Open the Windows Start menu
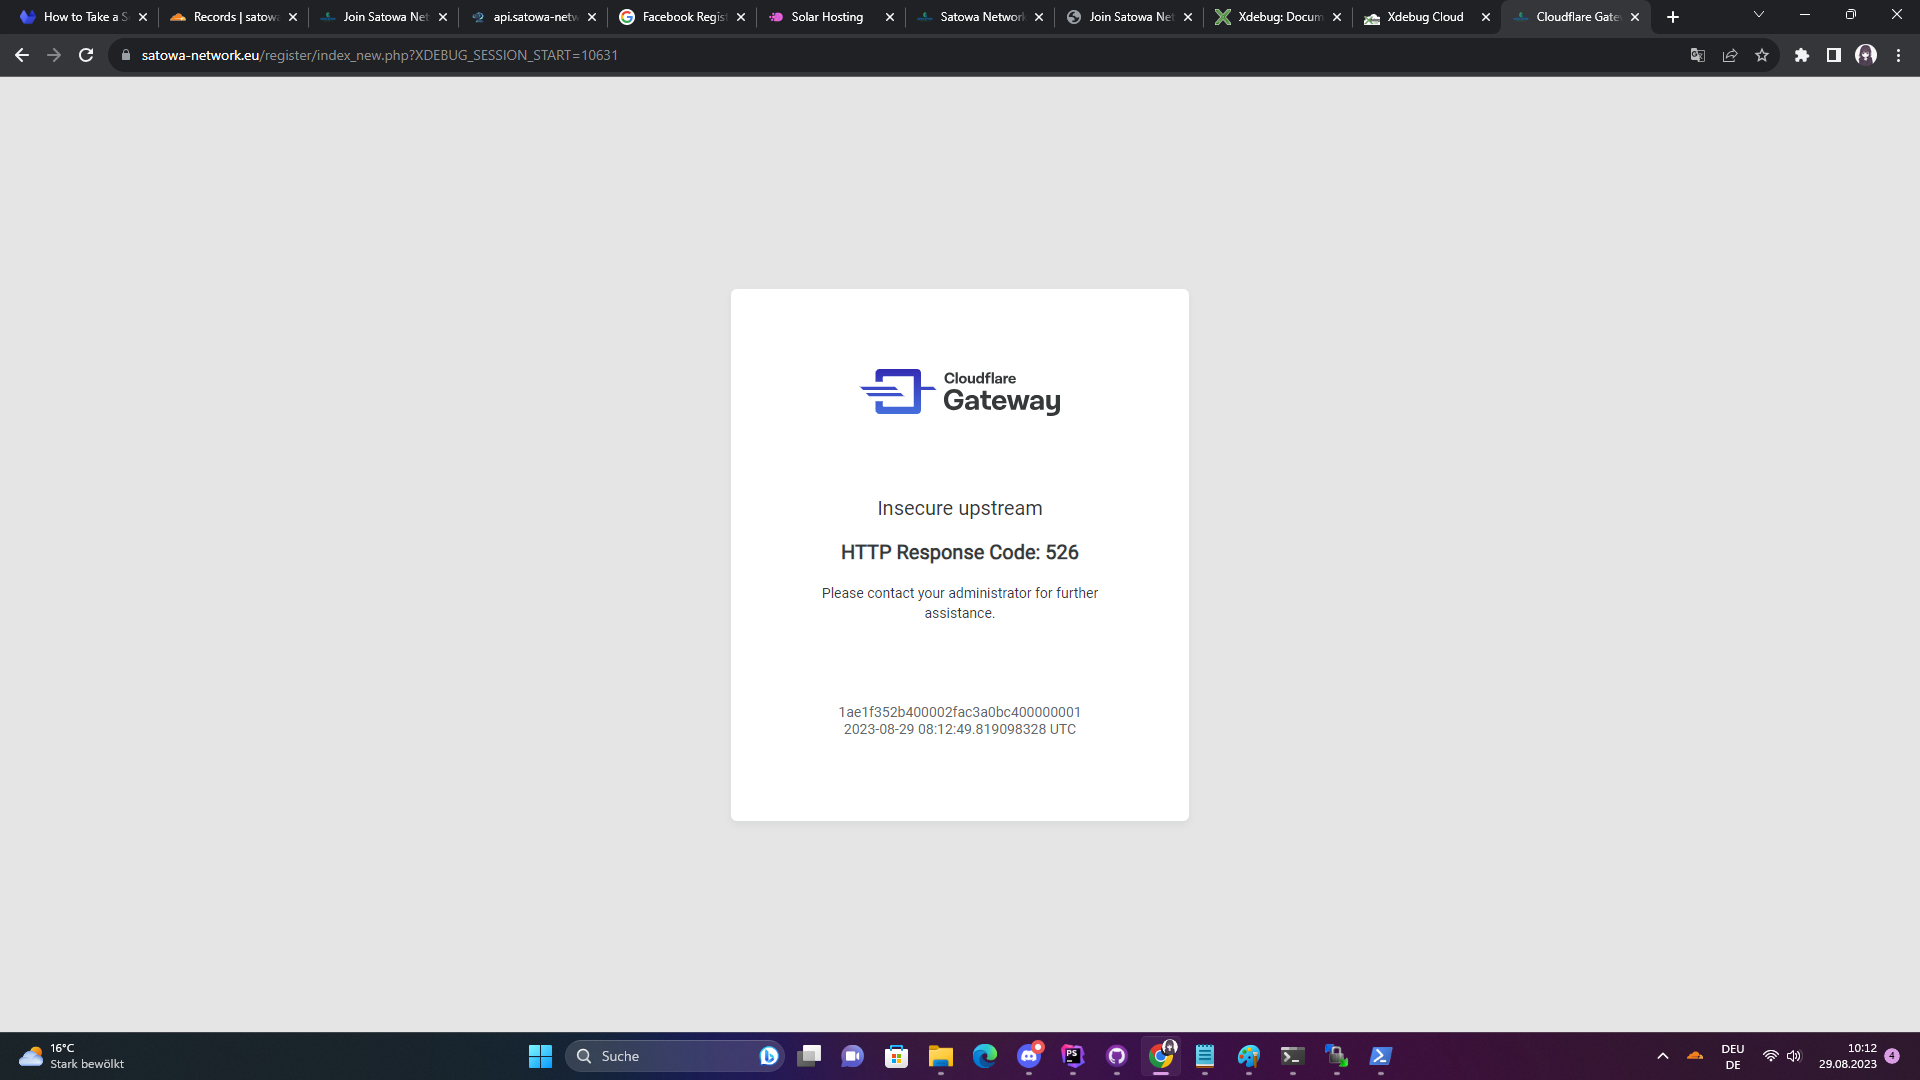1920x1080 pixels. [x=540, y=1056]
